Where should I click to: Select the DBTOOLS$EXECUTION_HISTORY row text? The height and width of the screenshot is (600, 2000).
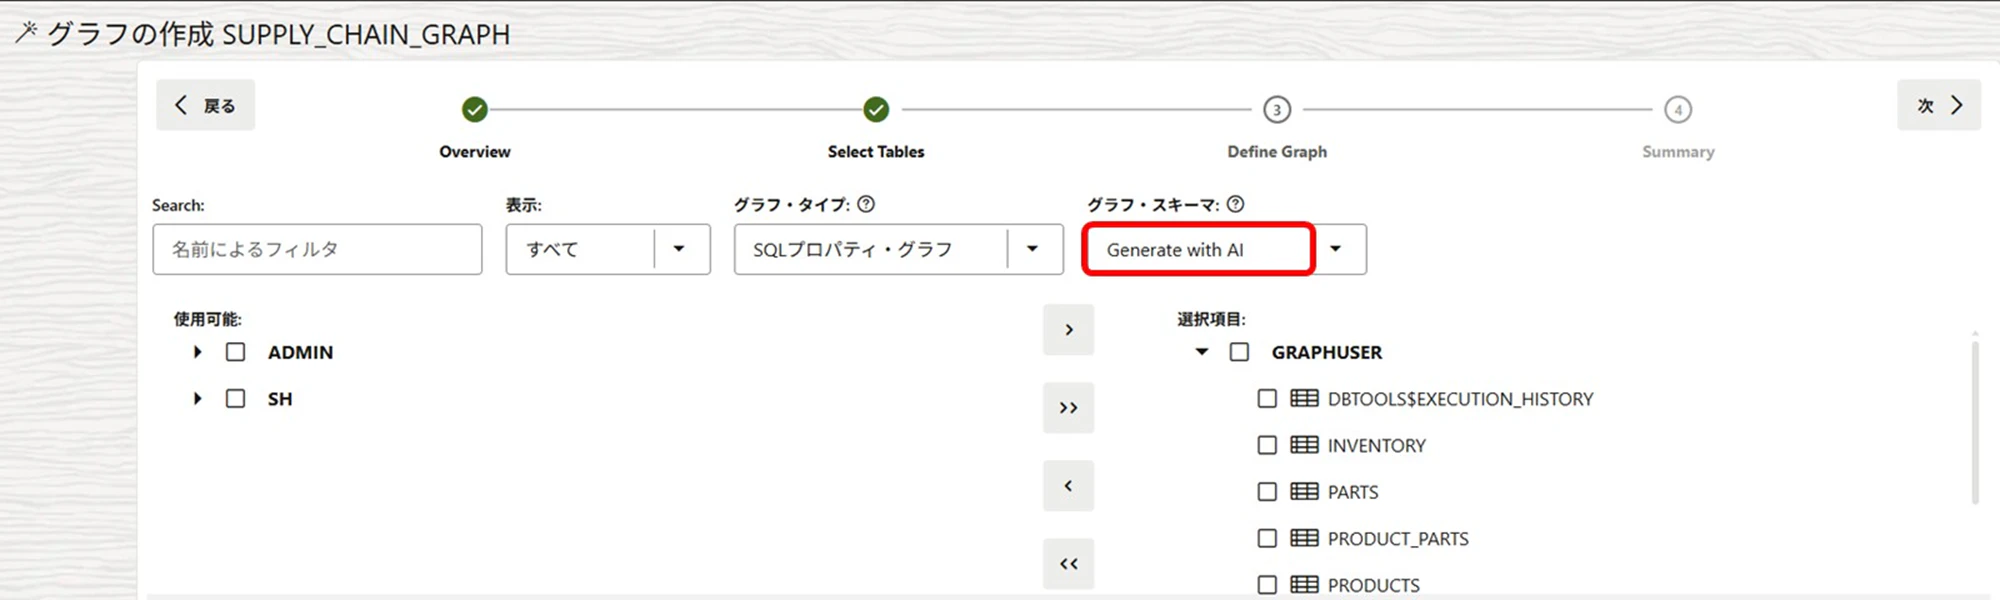[x=1460, y=399]
